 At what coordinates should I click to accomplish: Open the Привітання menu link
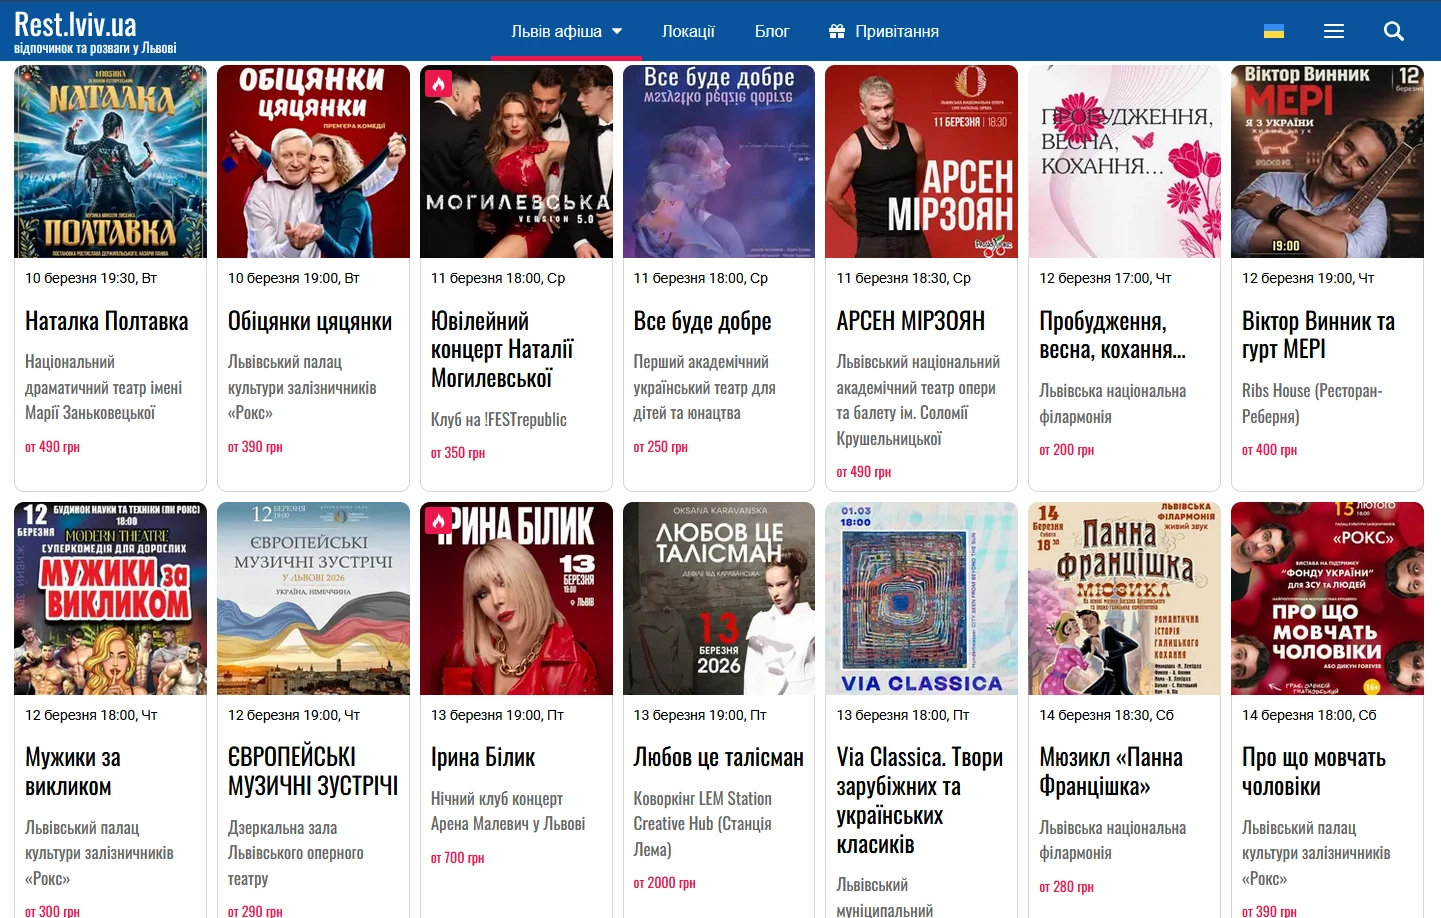point(897,31)
